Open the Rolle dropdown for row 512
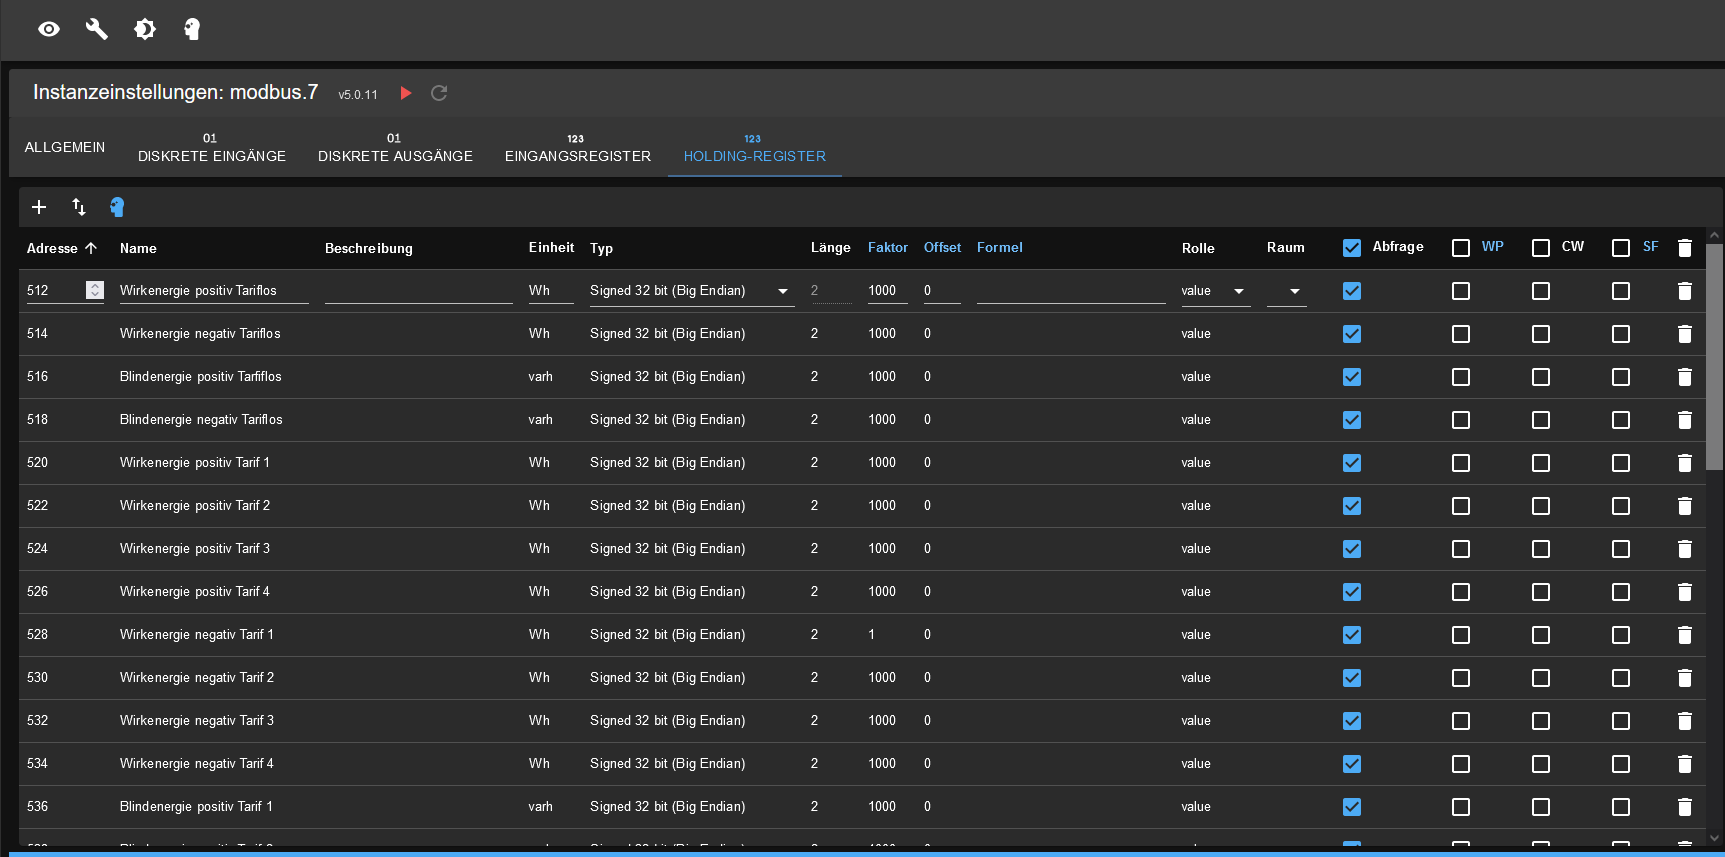 click(1216, 291)
